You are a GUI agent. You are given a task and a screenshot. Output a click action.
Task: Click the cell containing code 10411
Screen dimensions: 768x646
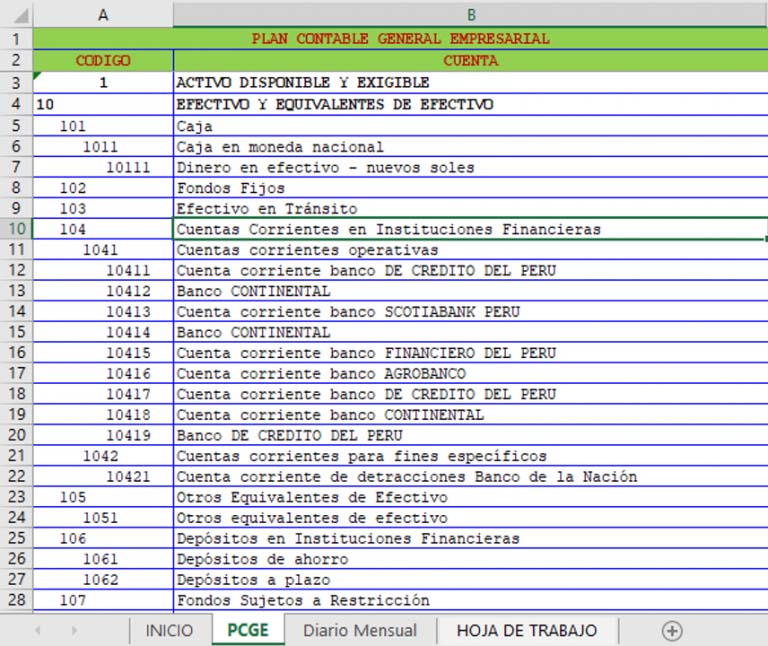tap(128, 271)
